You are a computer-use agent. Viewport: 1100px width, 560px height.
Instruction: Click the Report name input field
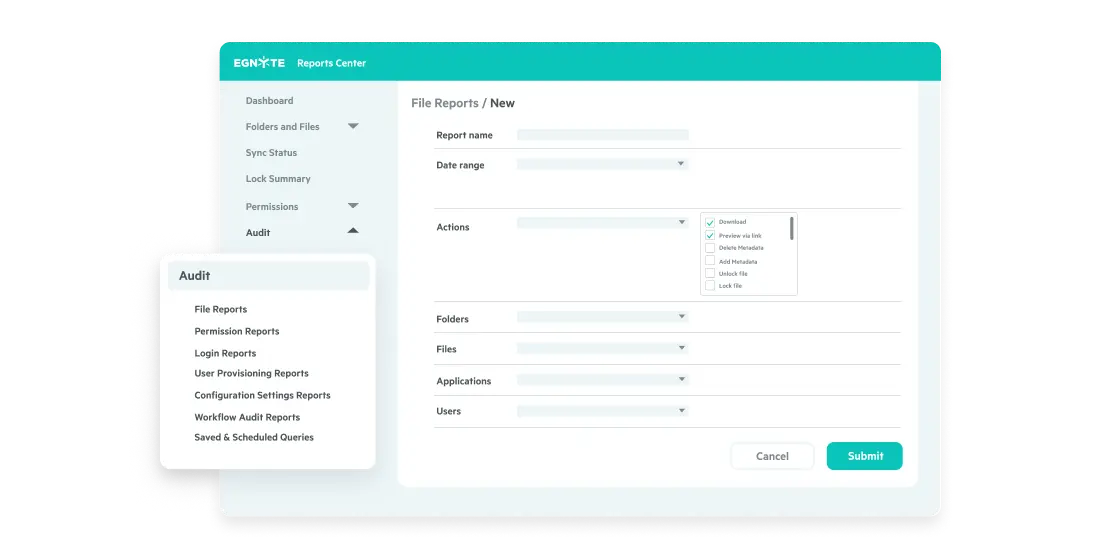pos(603,135)
